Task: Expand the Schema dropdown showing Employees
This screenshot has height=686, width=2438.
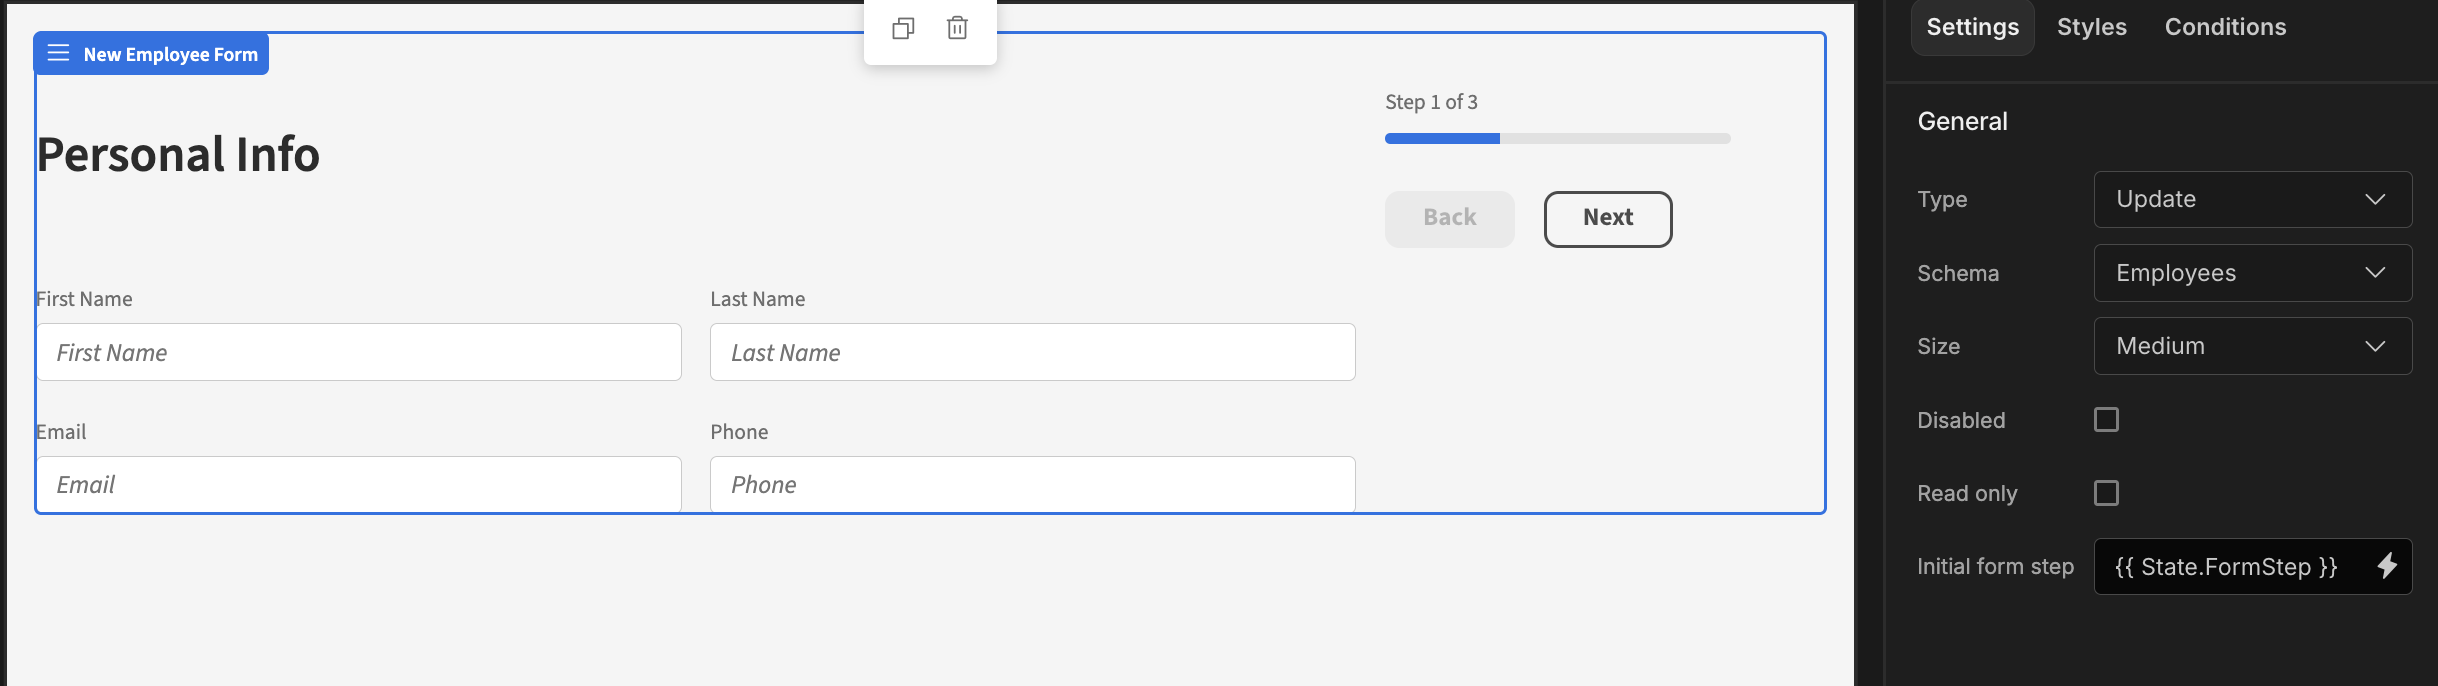Action: point(2252,273)
